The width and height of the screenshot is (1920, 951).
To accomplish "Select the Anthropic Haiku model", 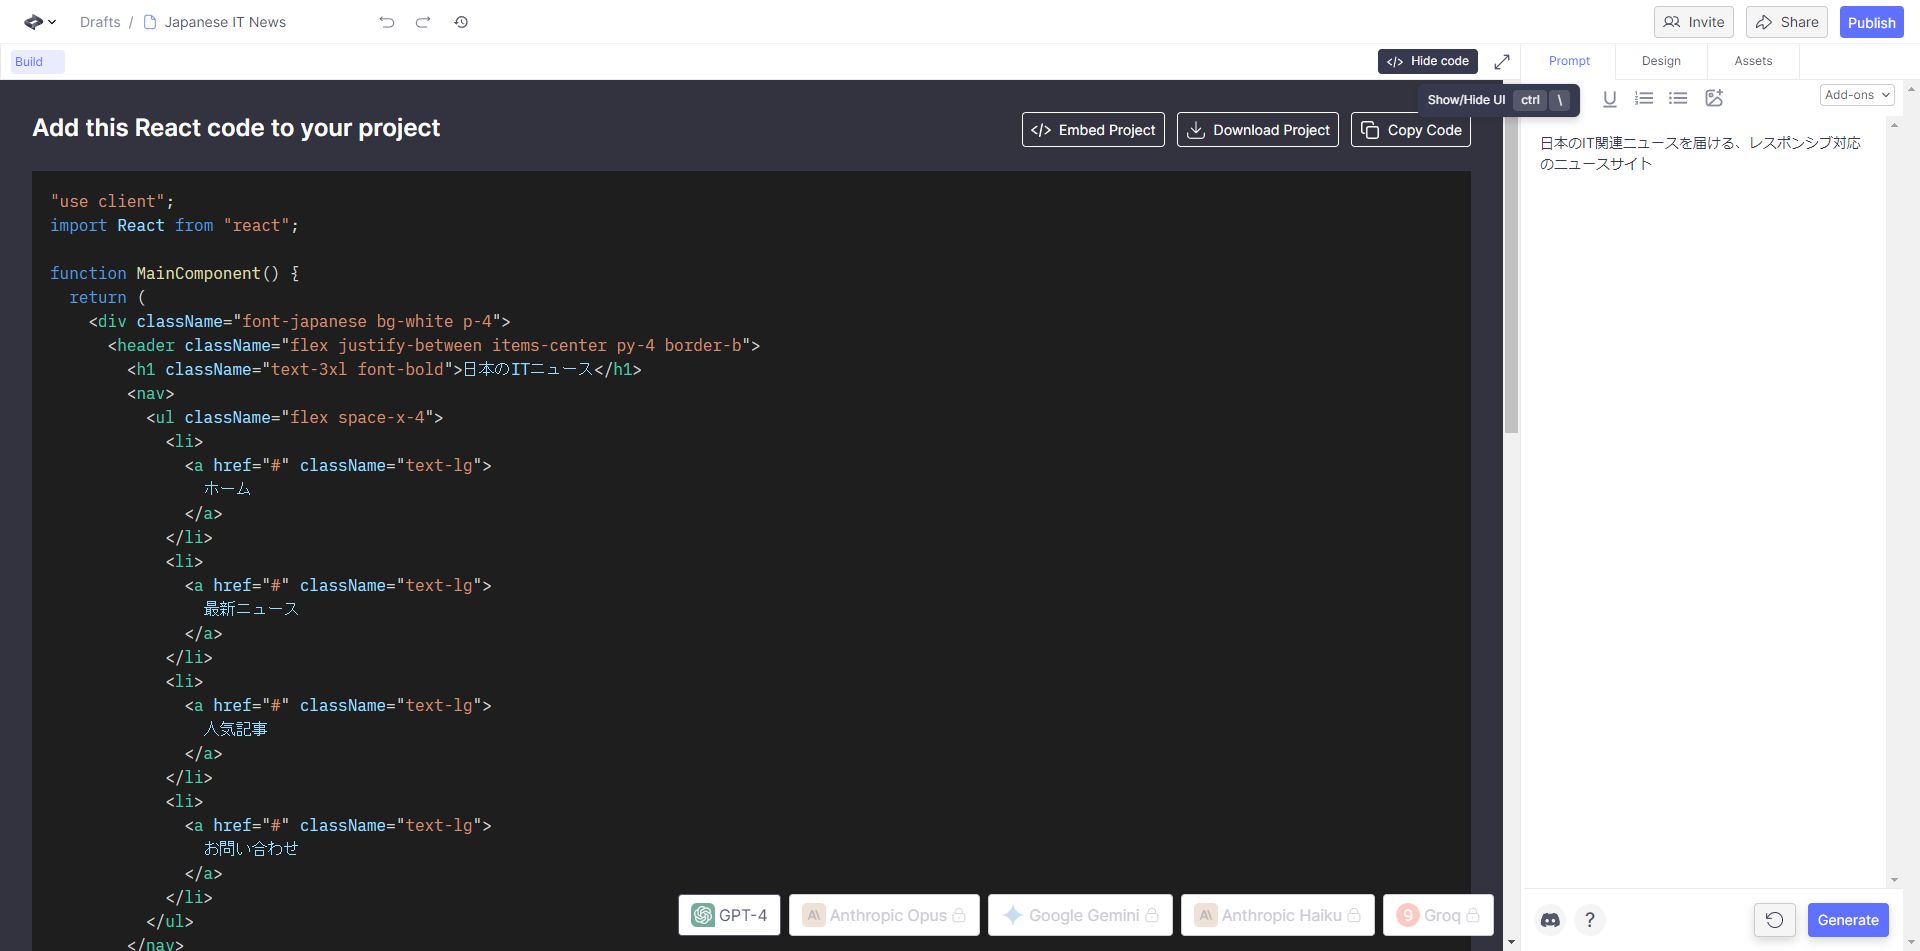I will tap(1278, 915).
